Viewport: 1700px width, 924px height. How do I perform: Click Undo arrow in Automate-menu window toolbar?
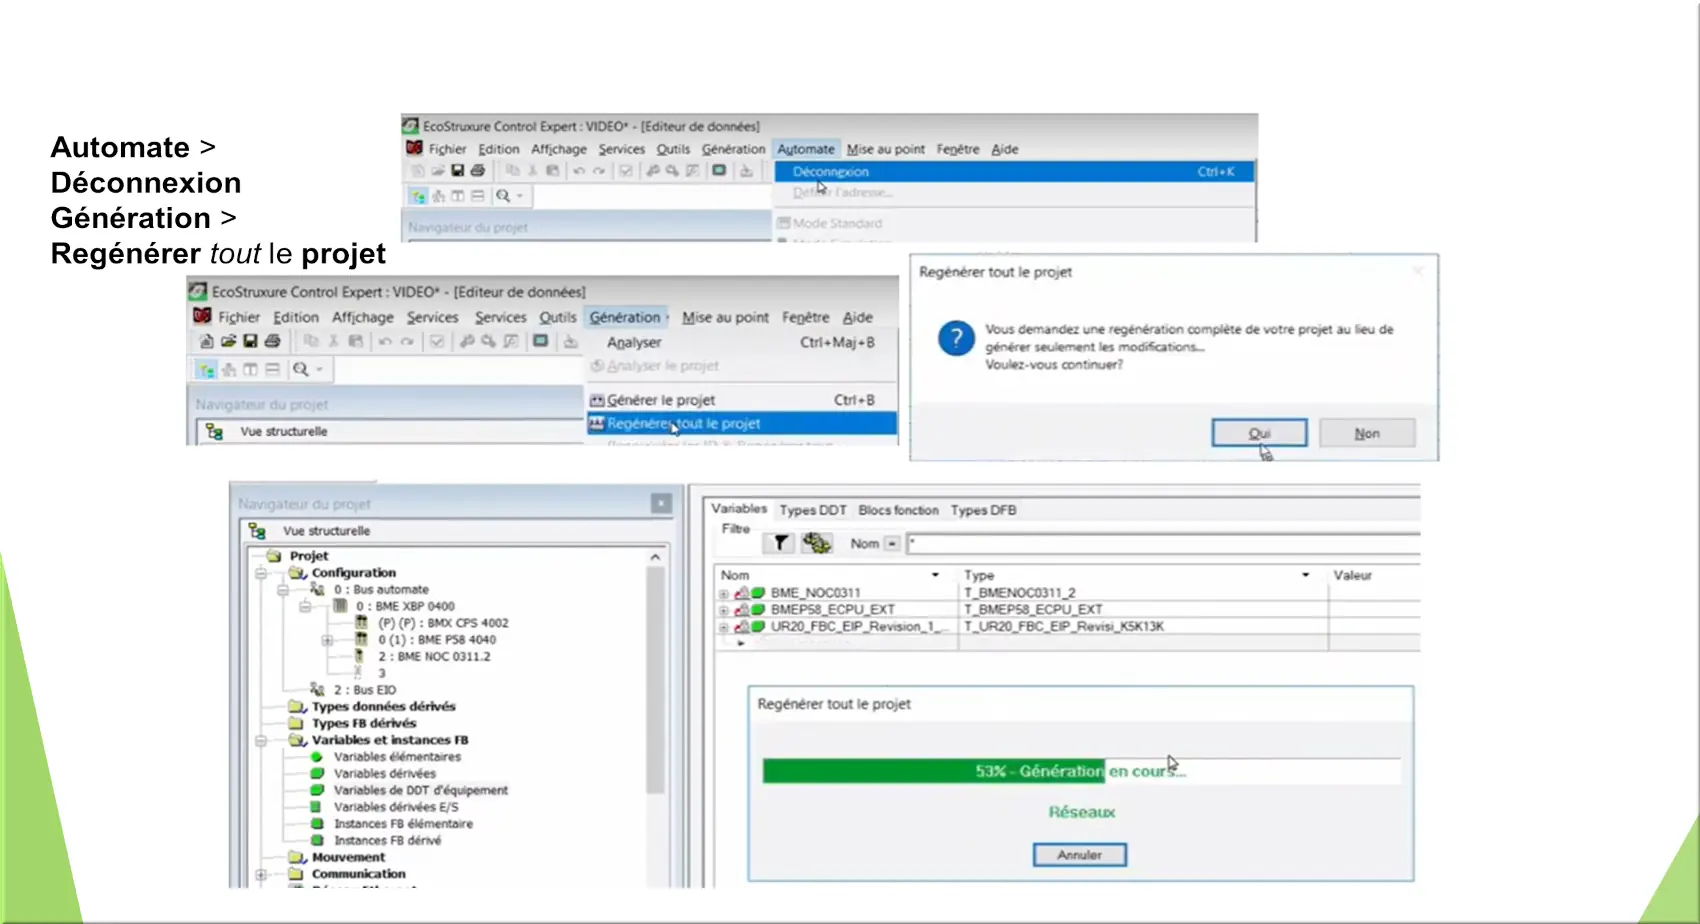point(579,171)
